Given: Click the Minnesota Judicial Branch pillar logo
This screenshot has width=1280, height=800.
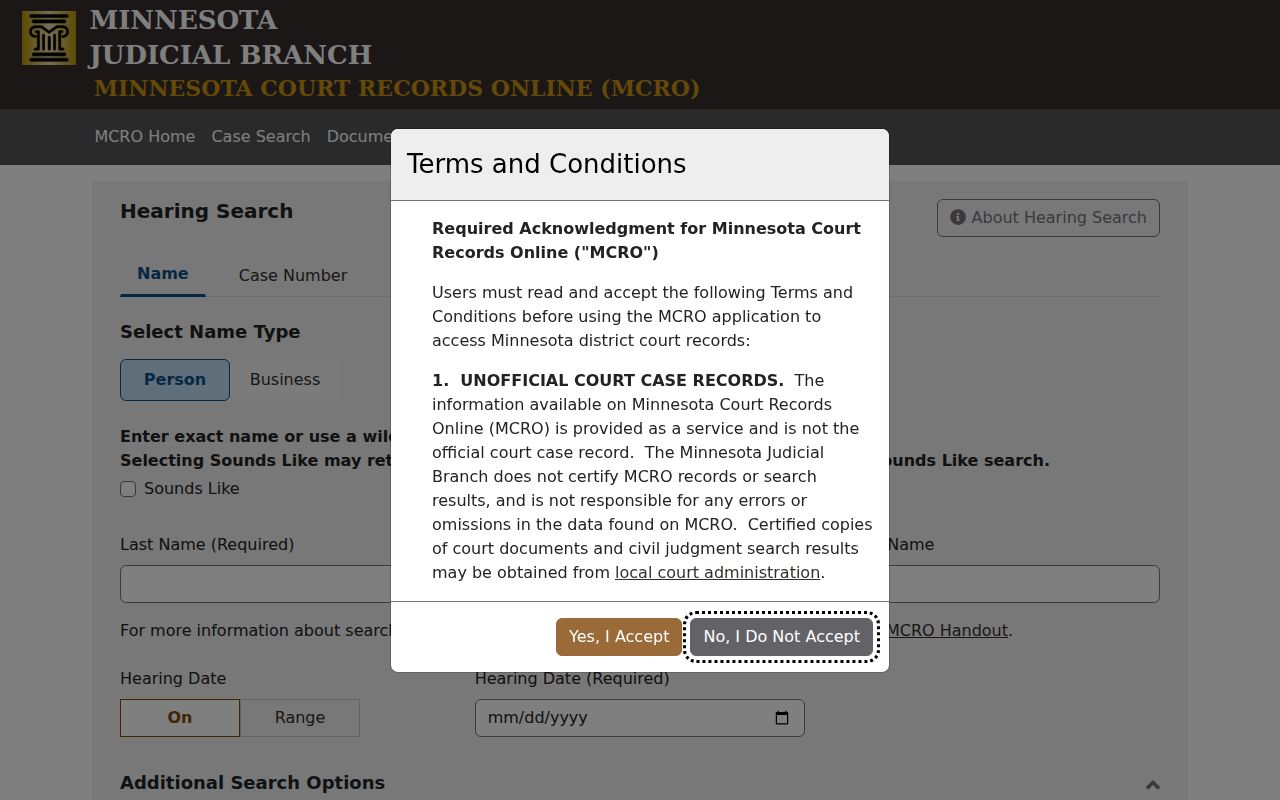Looking at the screenshot, I should [49, 38].
